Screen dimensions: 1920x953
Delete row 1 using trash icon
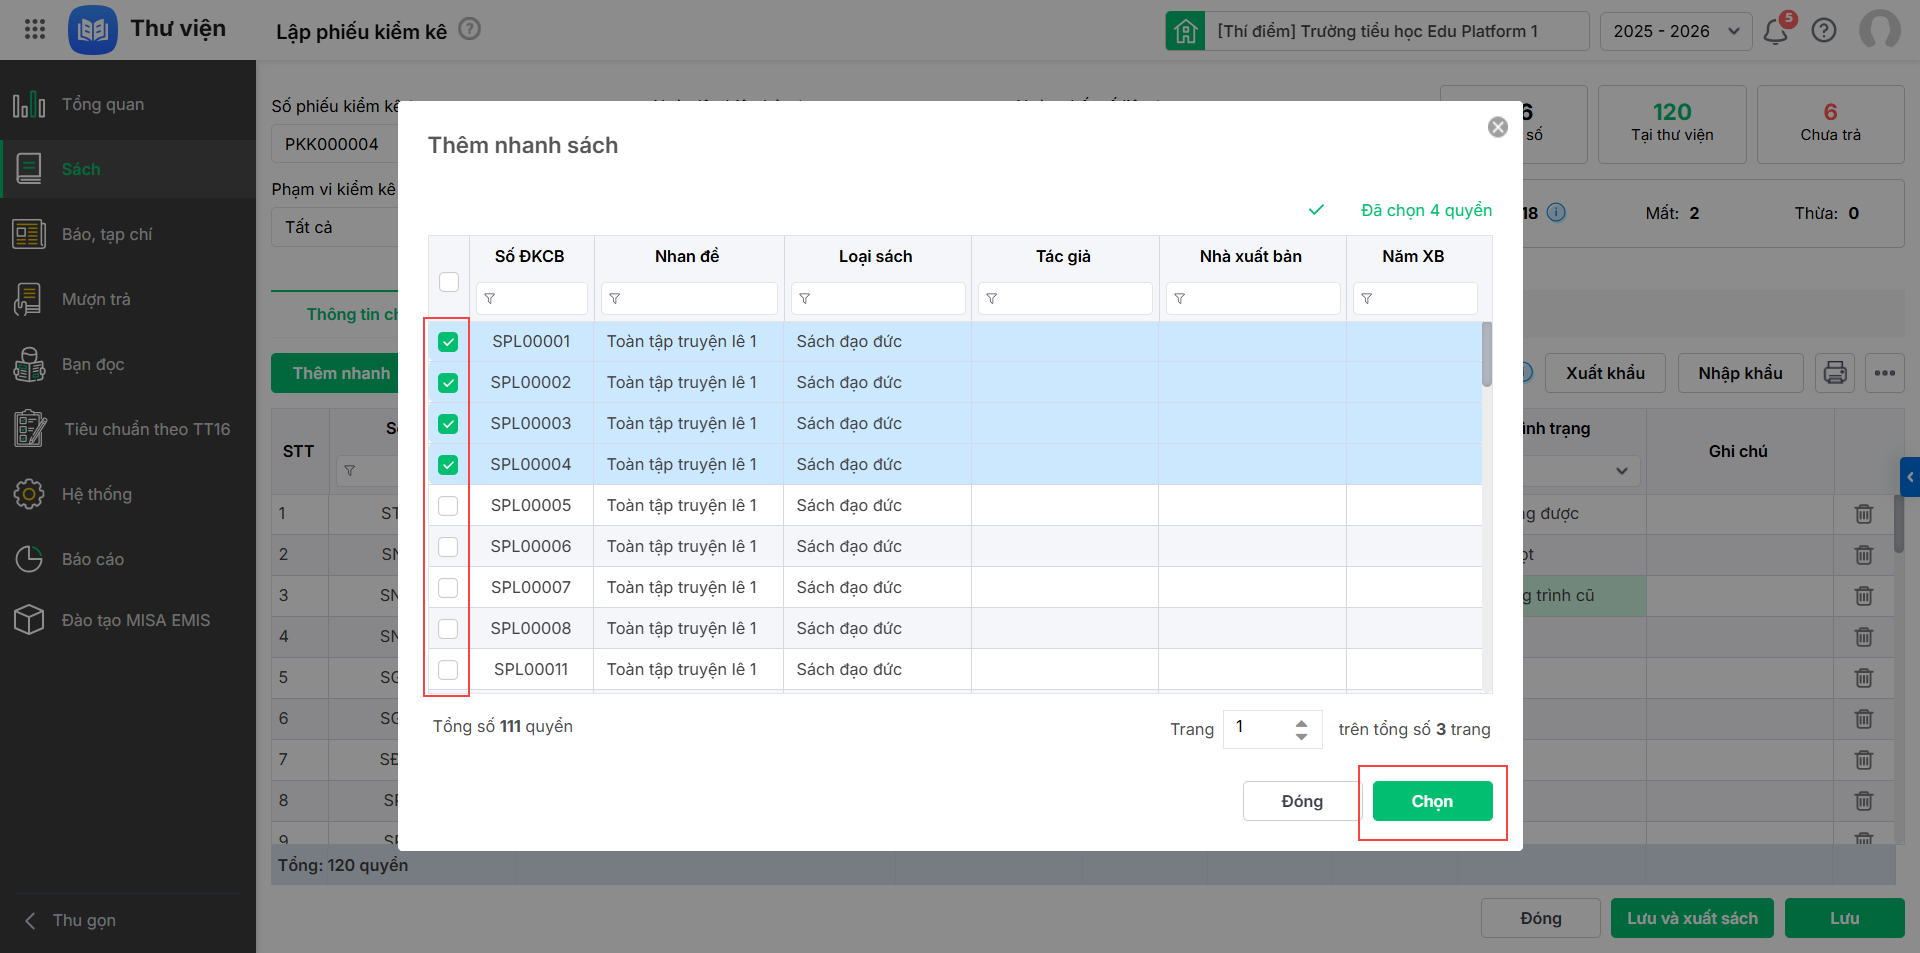[1863, 514]
